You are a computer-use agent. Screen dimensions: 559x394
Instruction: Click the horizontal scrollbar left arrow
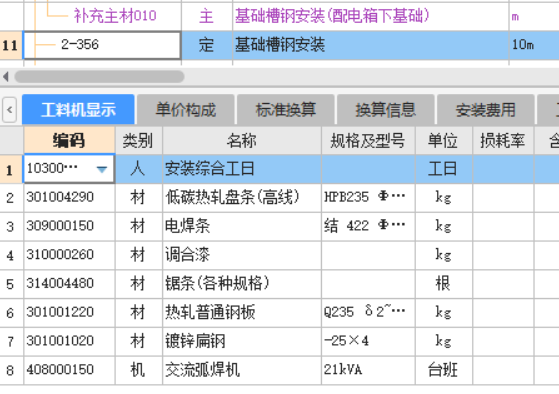[6, 77]
